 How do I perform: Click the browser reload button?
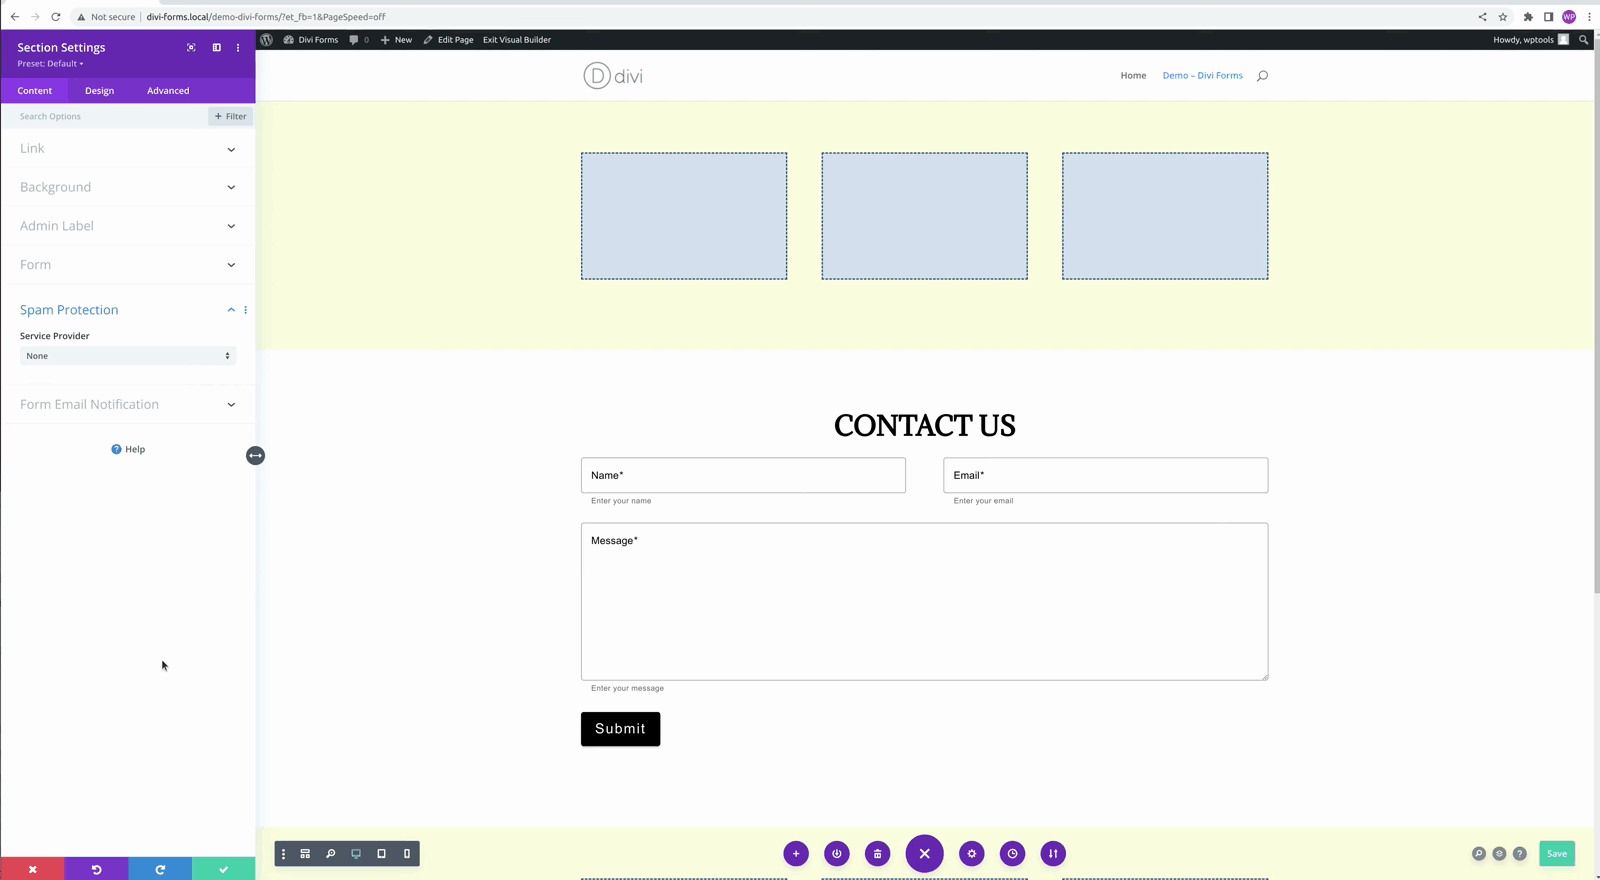click(x=56, y=17)
